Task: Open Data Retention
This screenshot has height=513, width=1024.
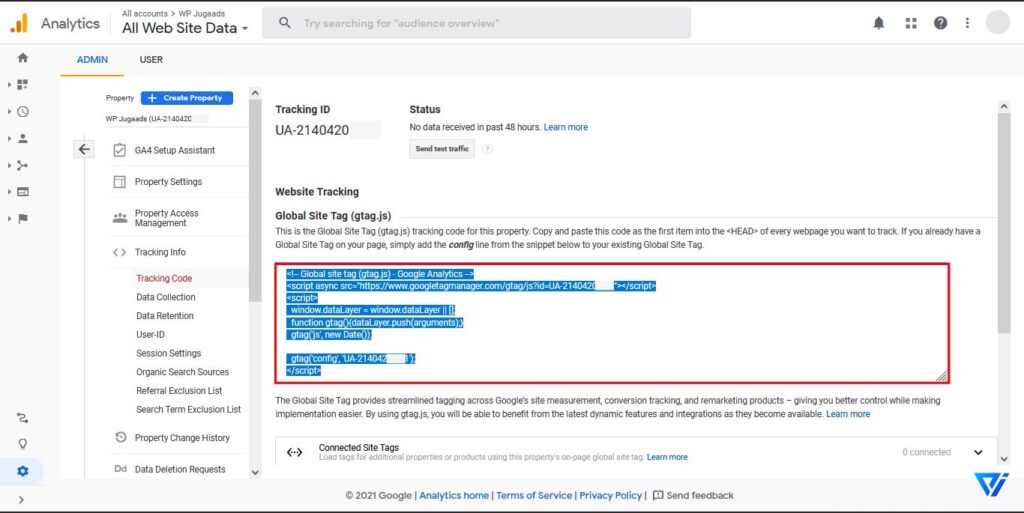Action: pyautogui.click(x=165, y=316)
